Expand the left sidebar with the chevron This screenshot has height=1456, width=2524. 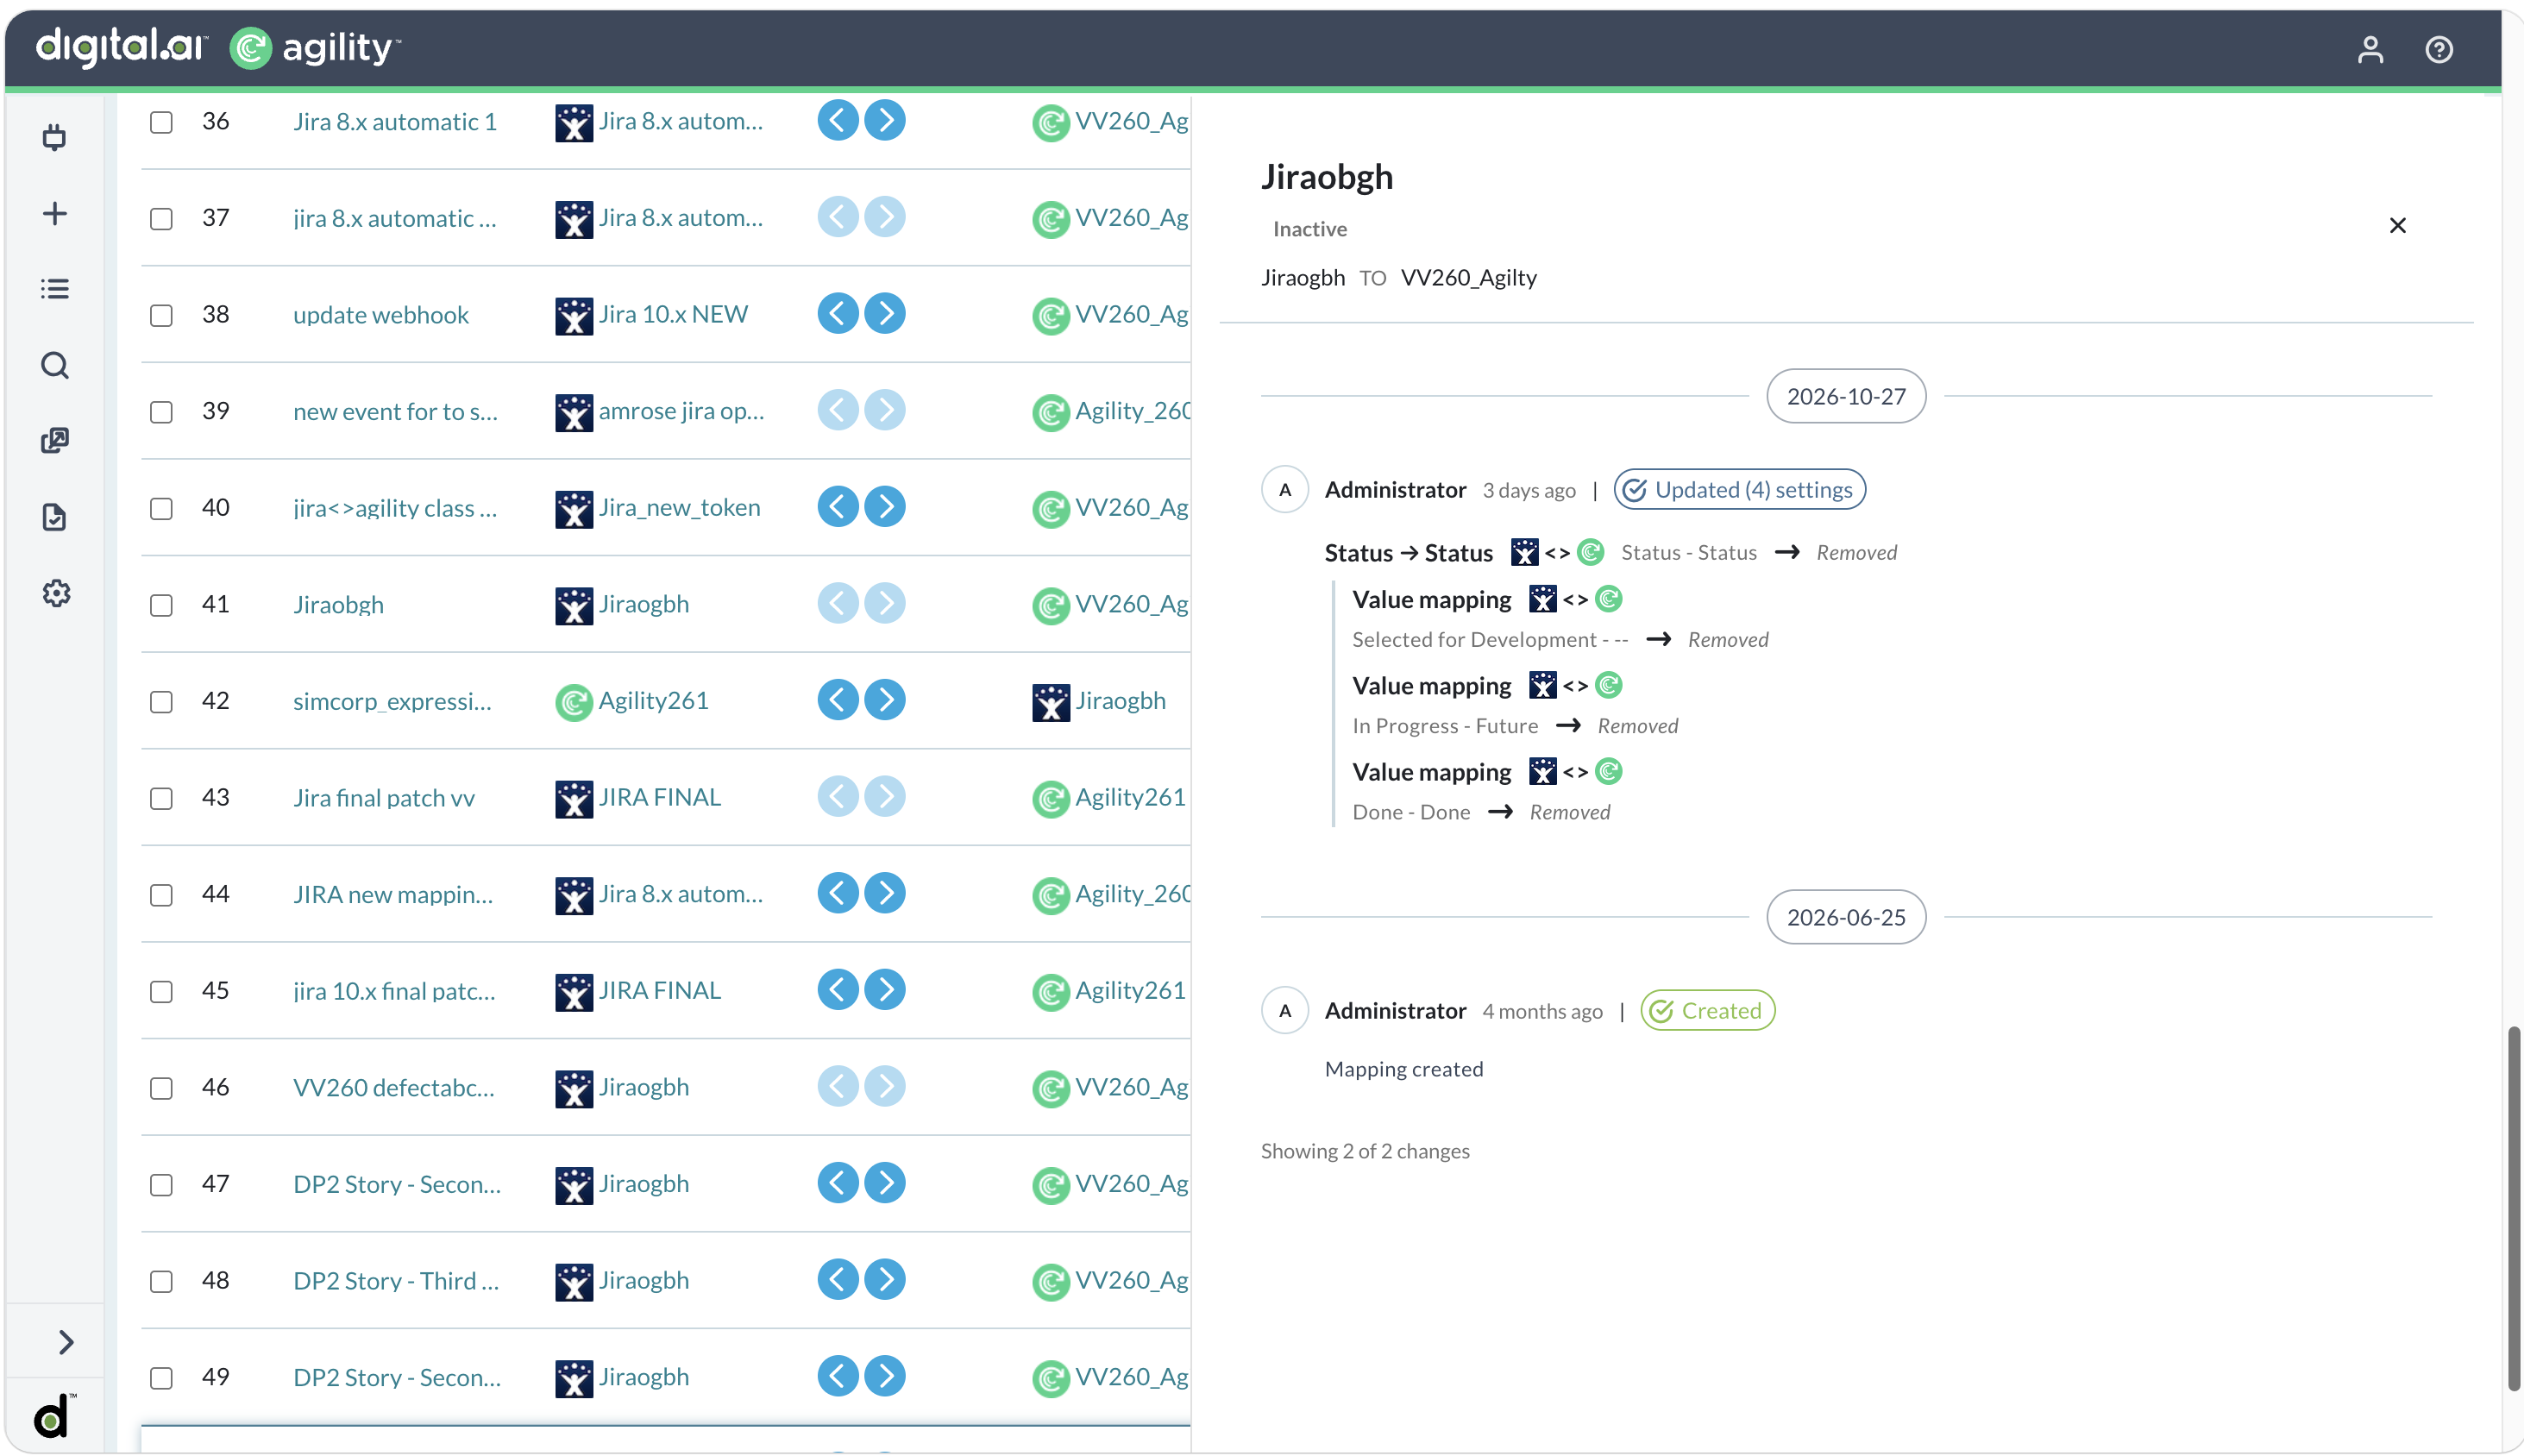pyautogui.click(x=66, y=1342)
